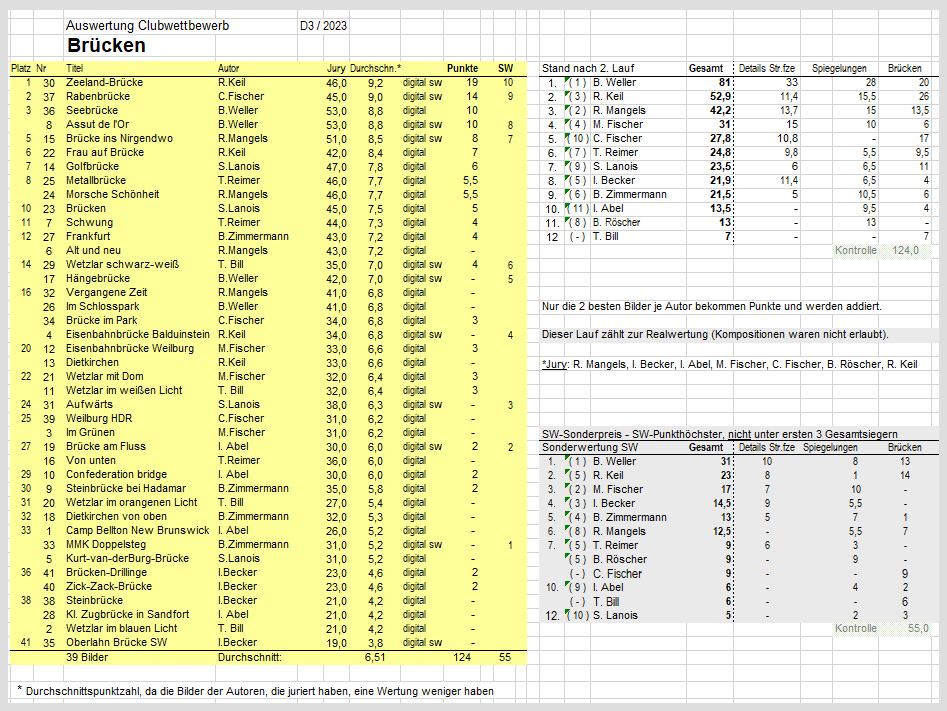Select the 'Assut de l'Or' cell
The height and width of the screenshot is (711, 947).
coord(97,124)
